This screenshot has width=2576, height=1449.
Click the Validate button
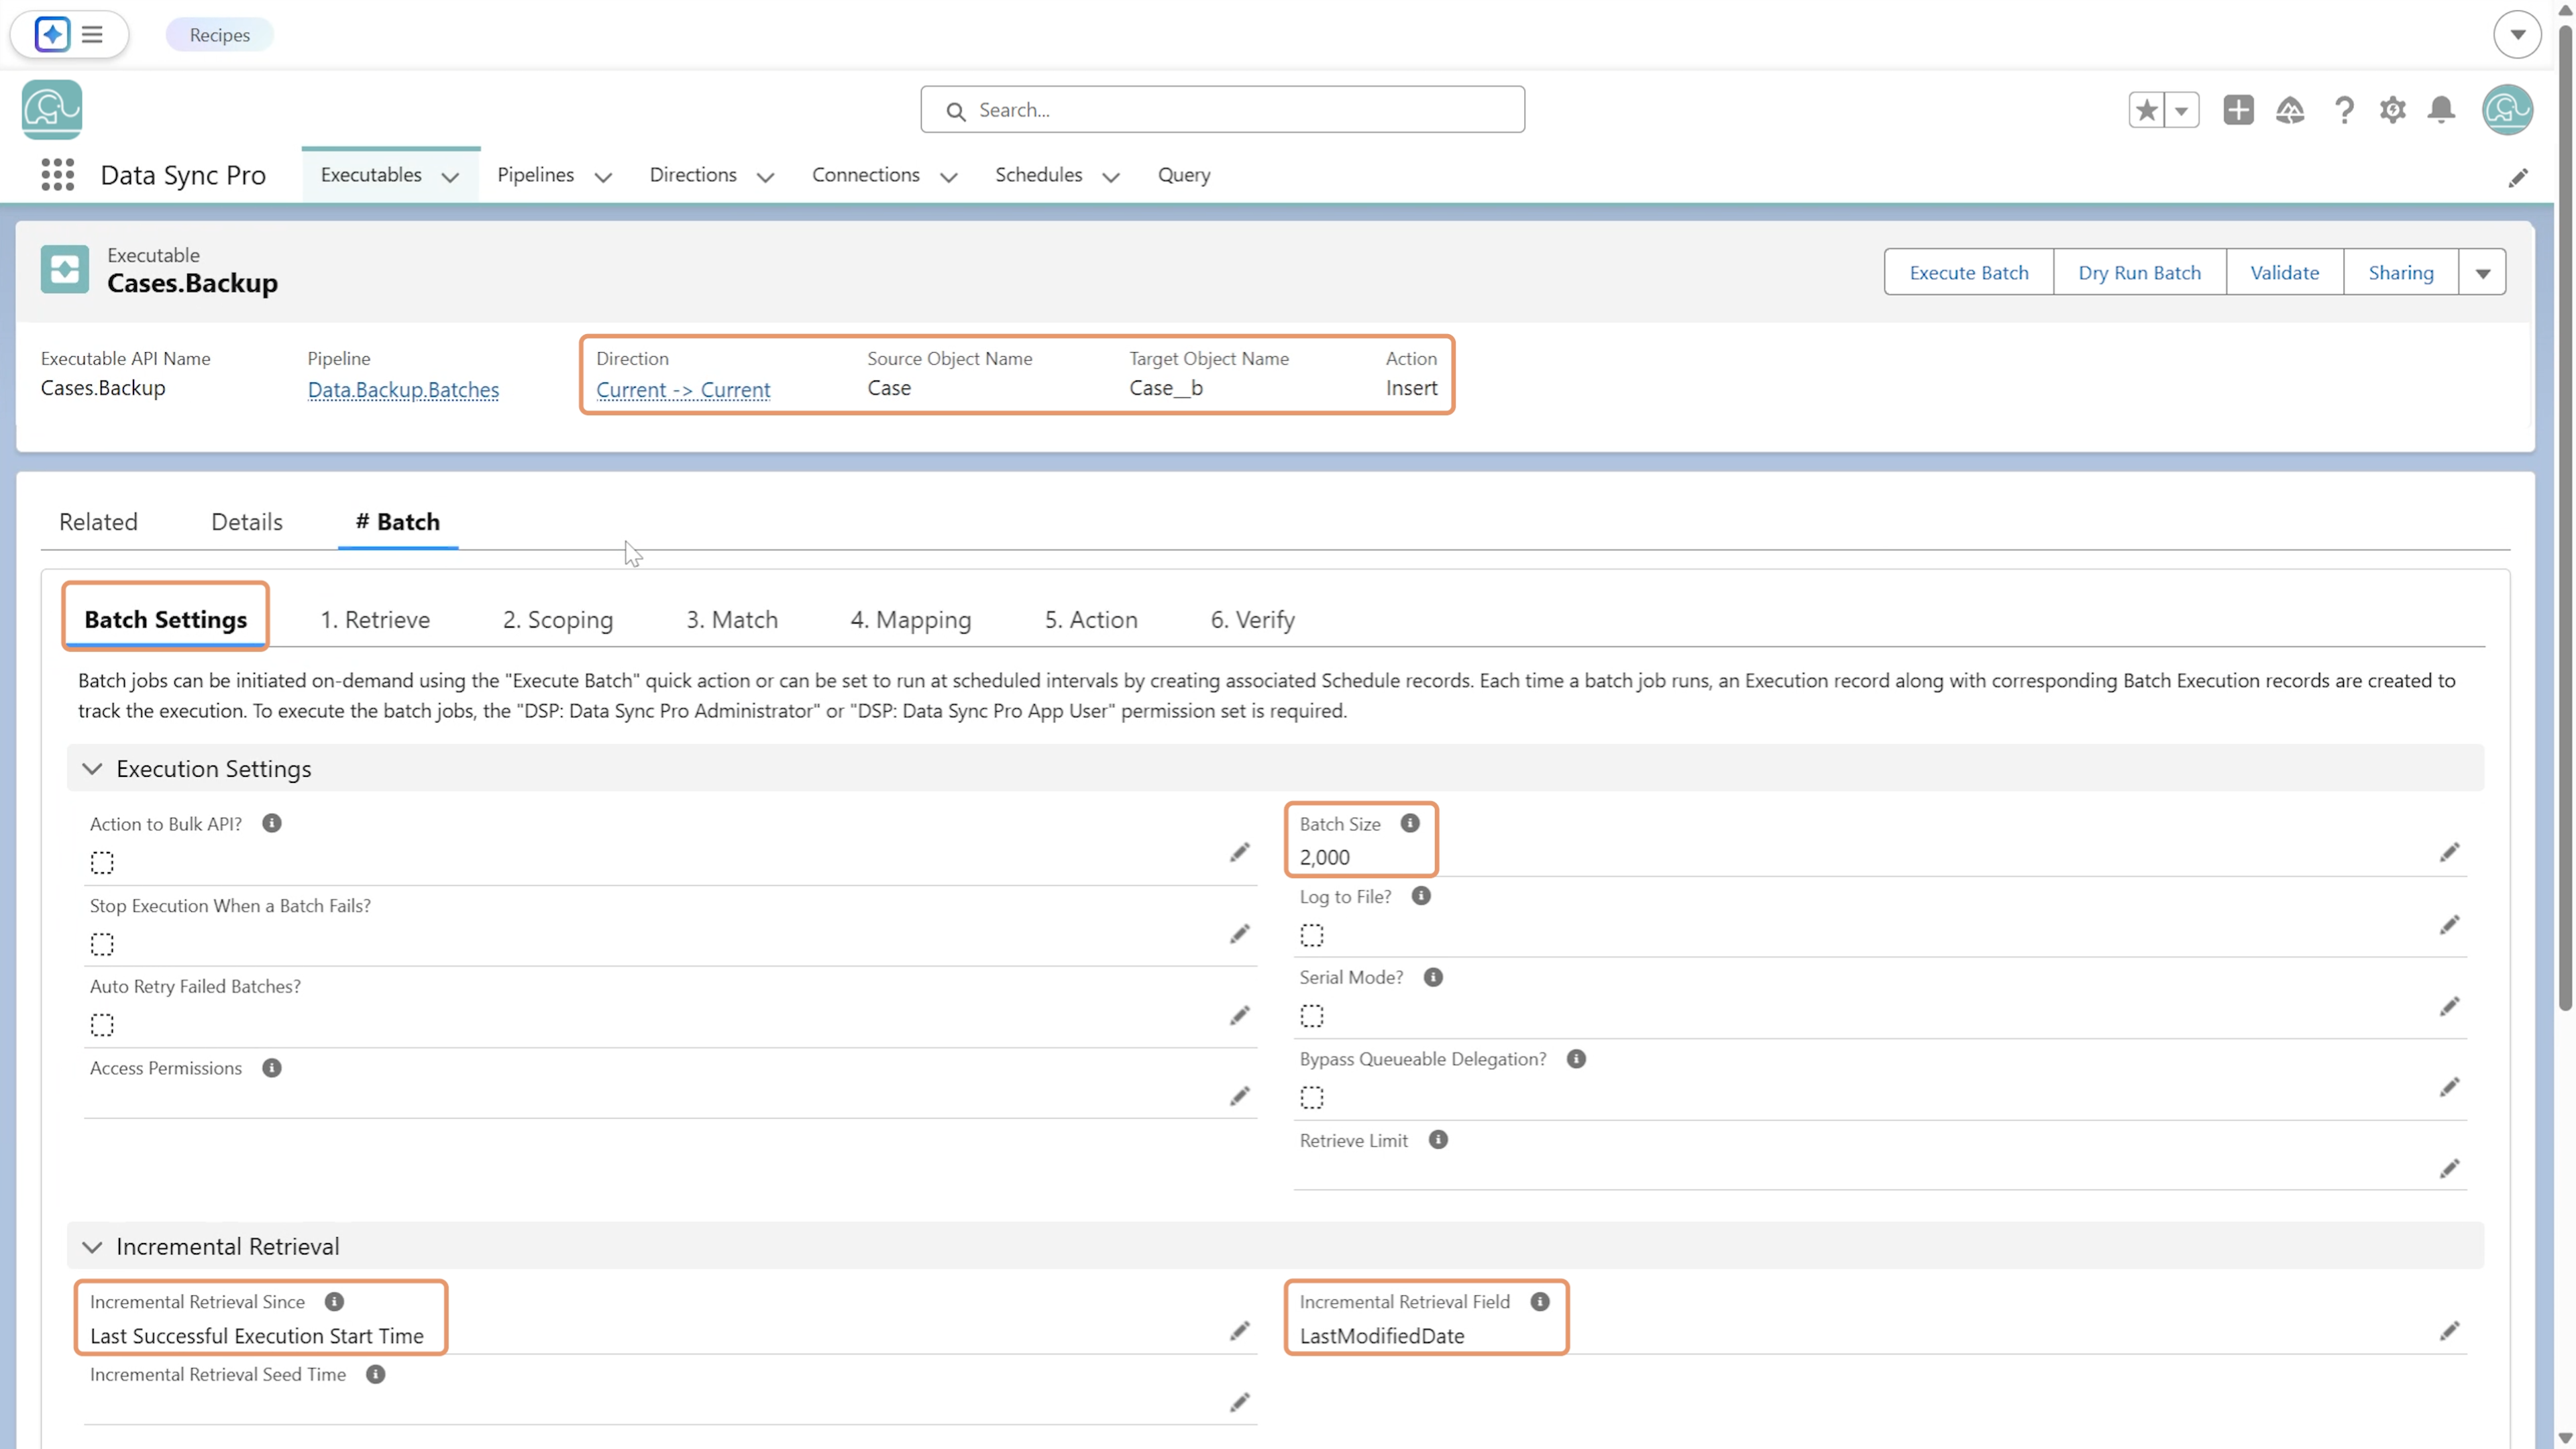pos(2285,273)
